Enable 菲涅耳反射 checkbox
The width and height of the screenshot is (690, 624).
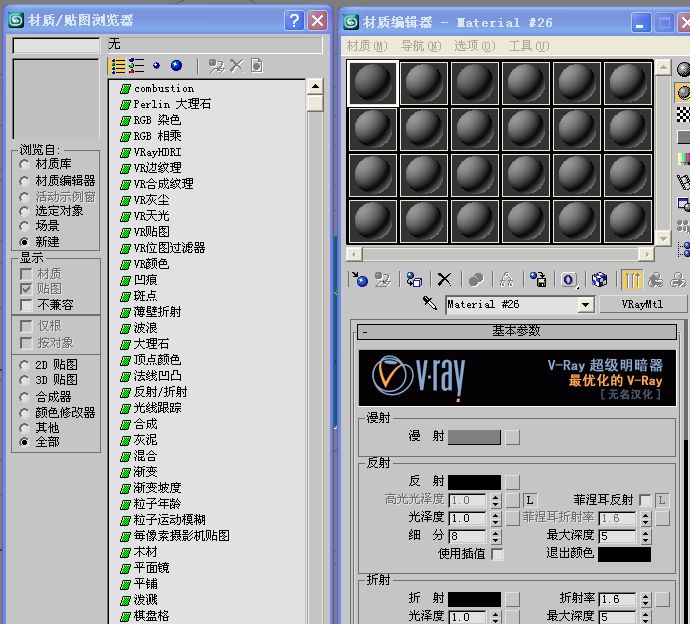[645, 500]
